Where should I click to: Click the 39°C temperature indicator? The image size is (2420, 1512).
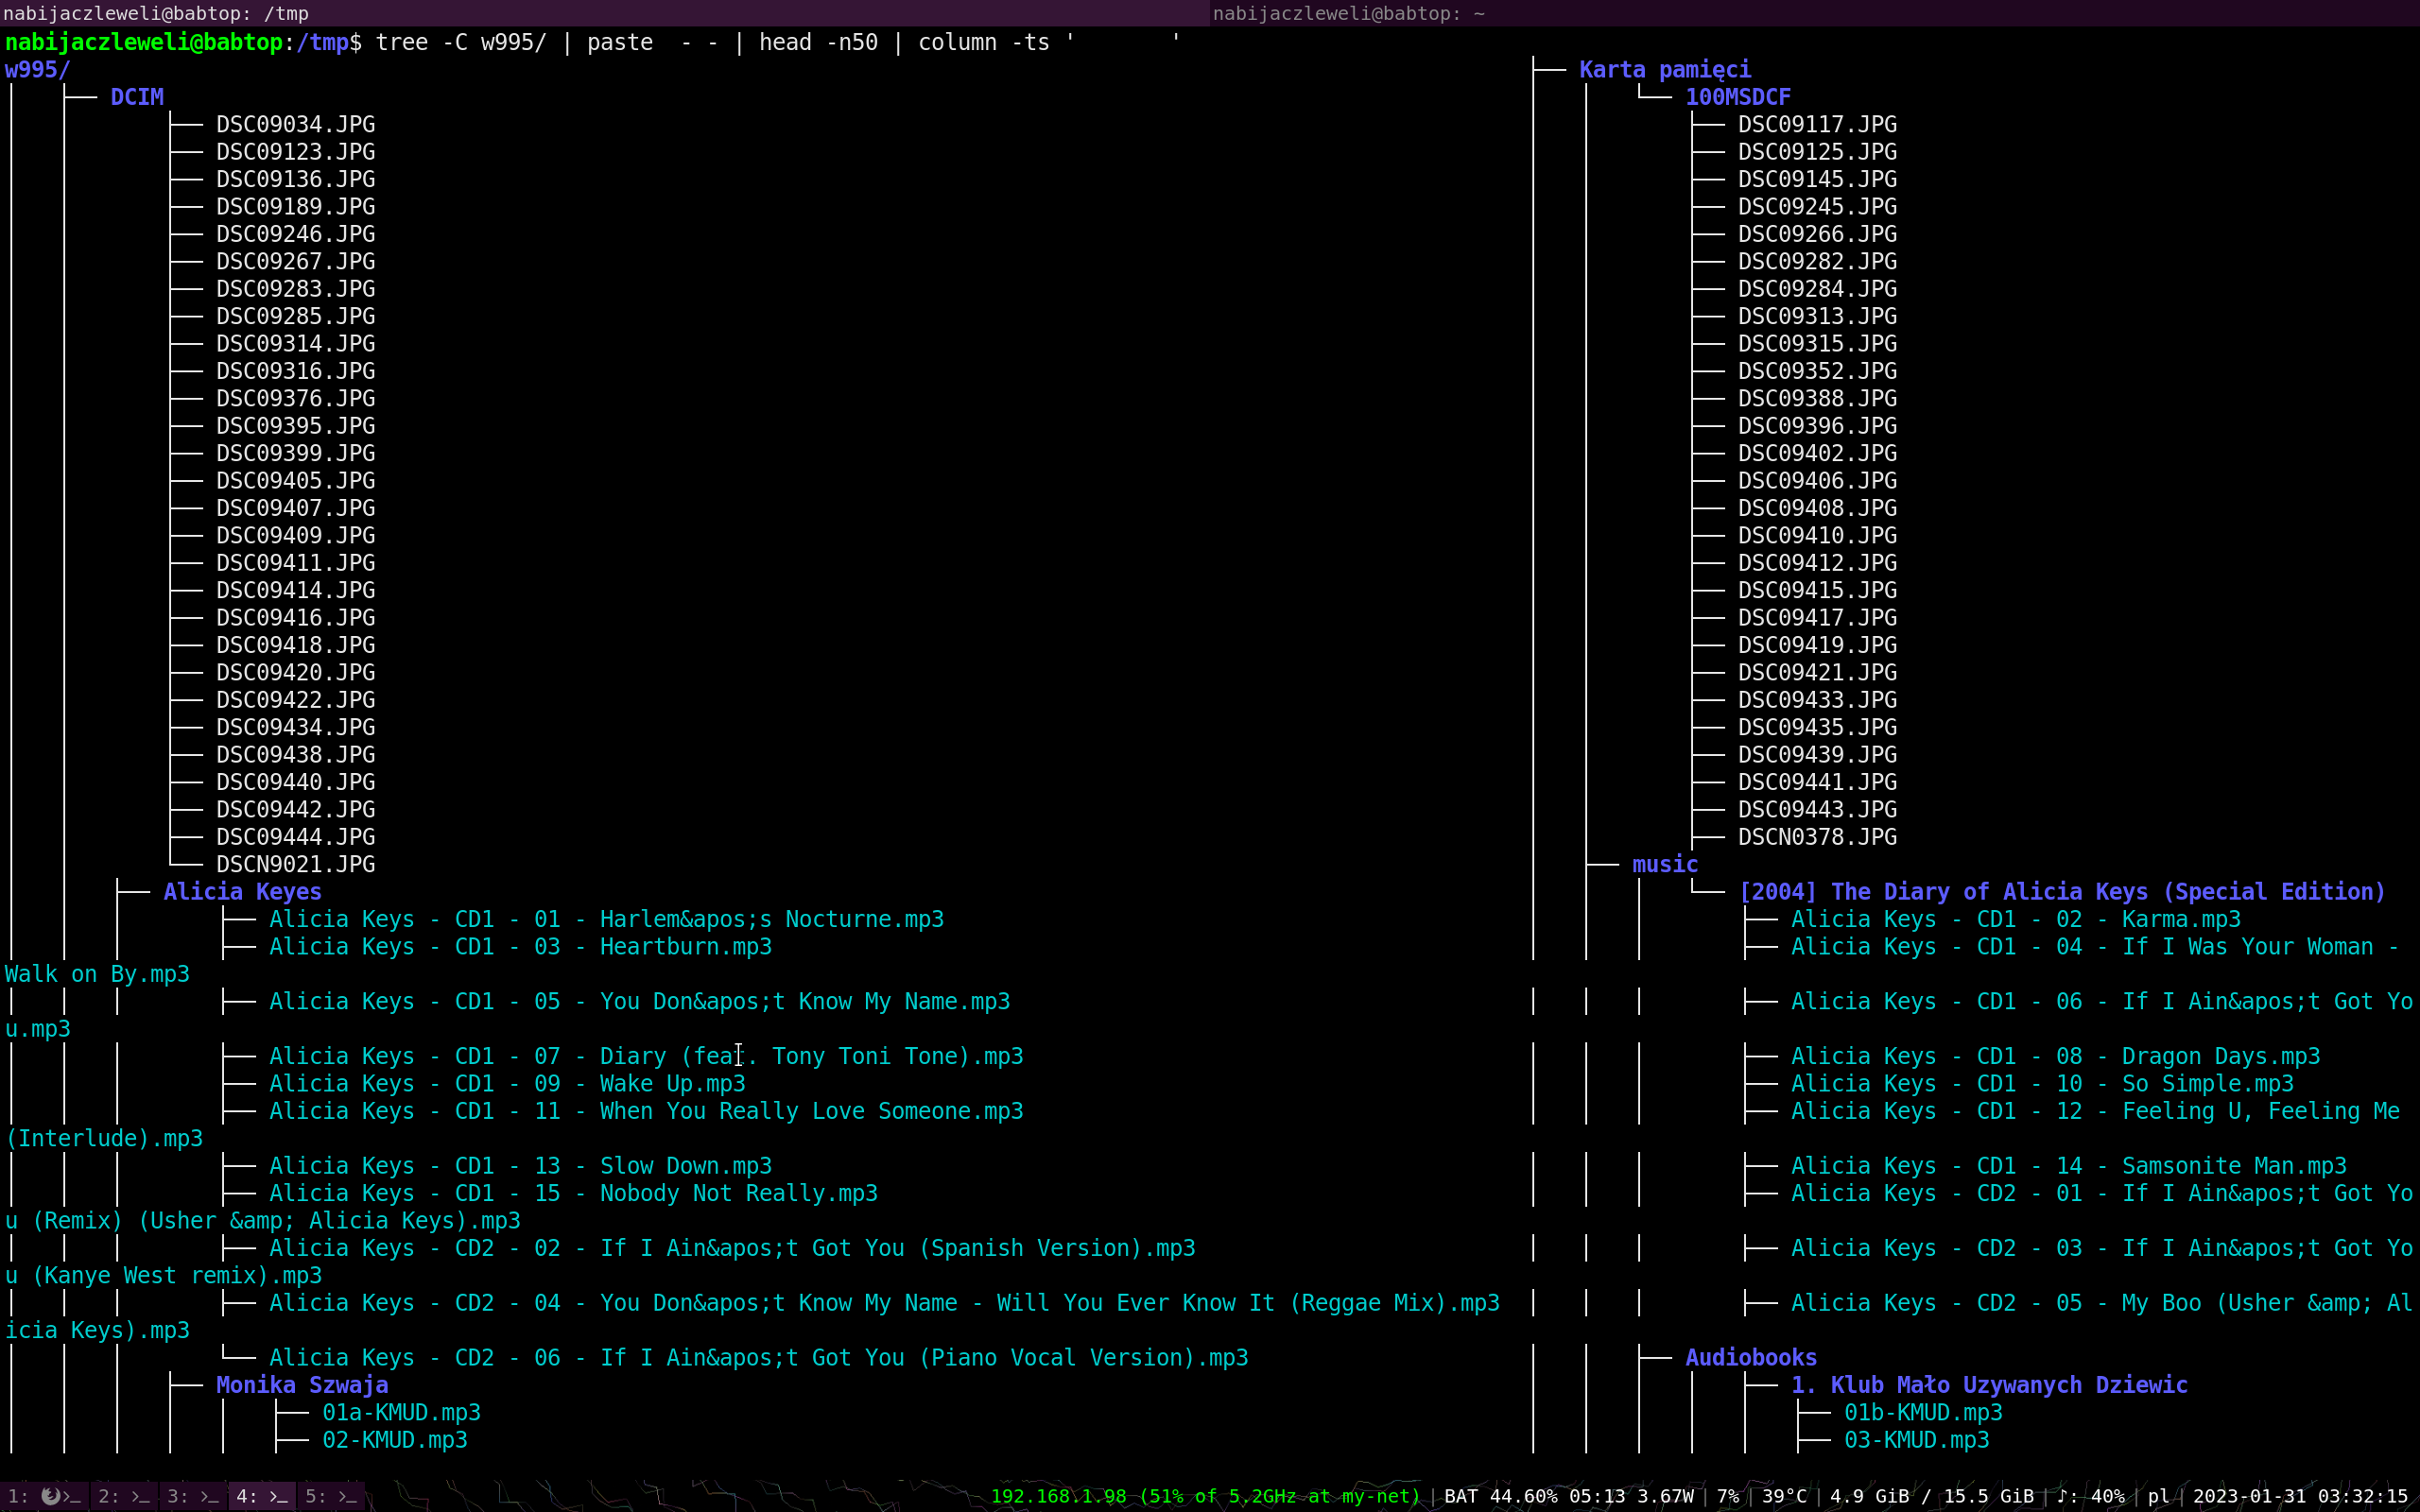click(x=1783, y=1496)
